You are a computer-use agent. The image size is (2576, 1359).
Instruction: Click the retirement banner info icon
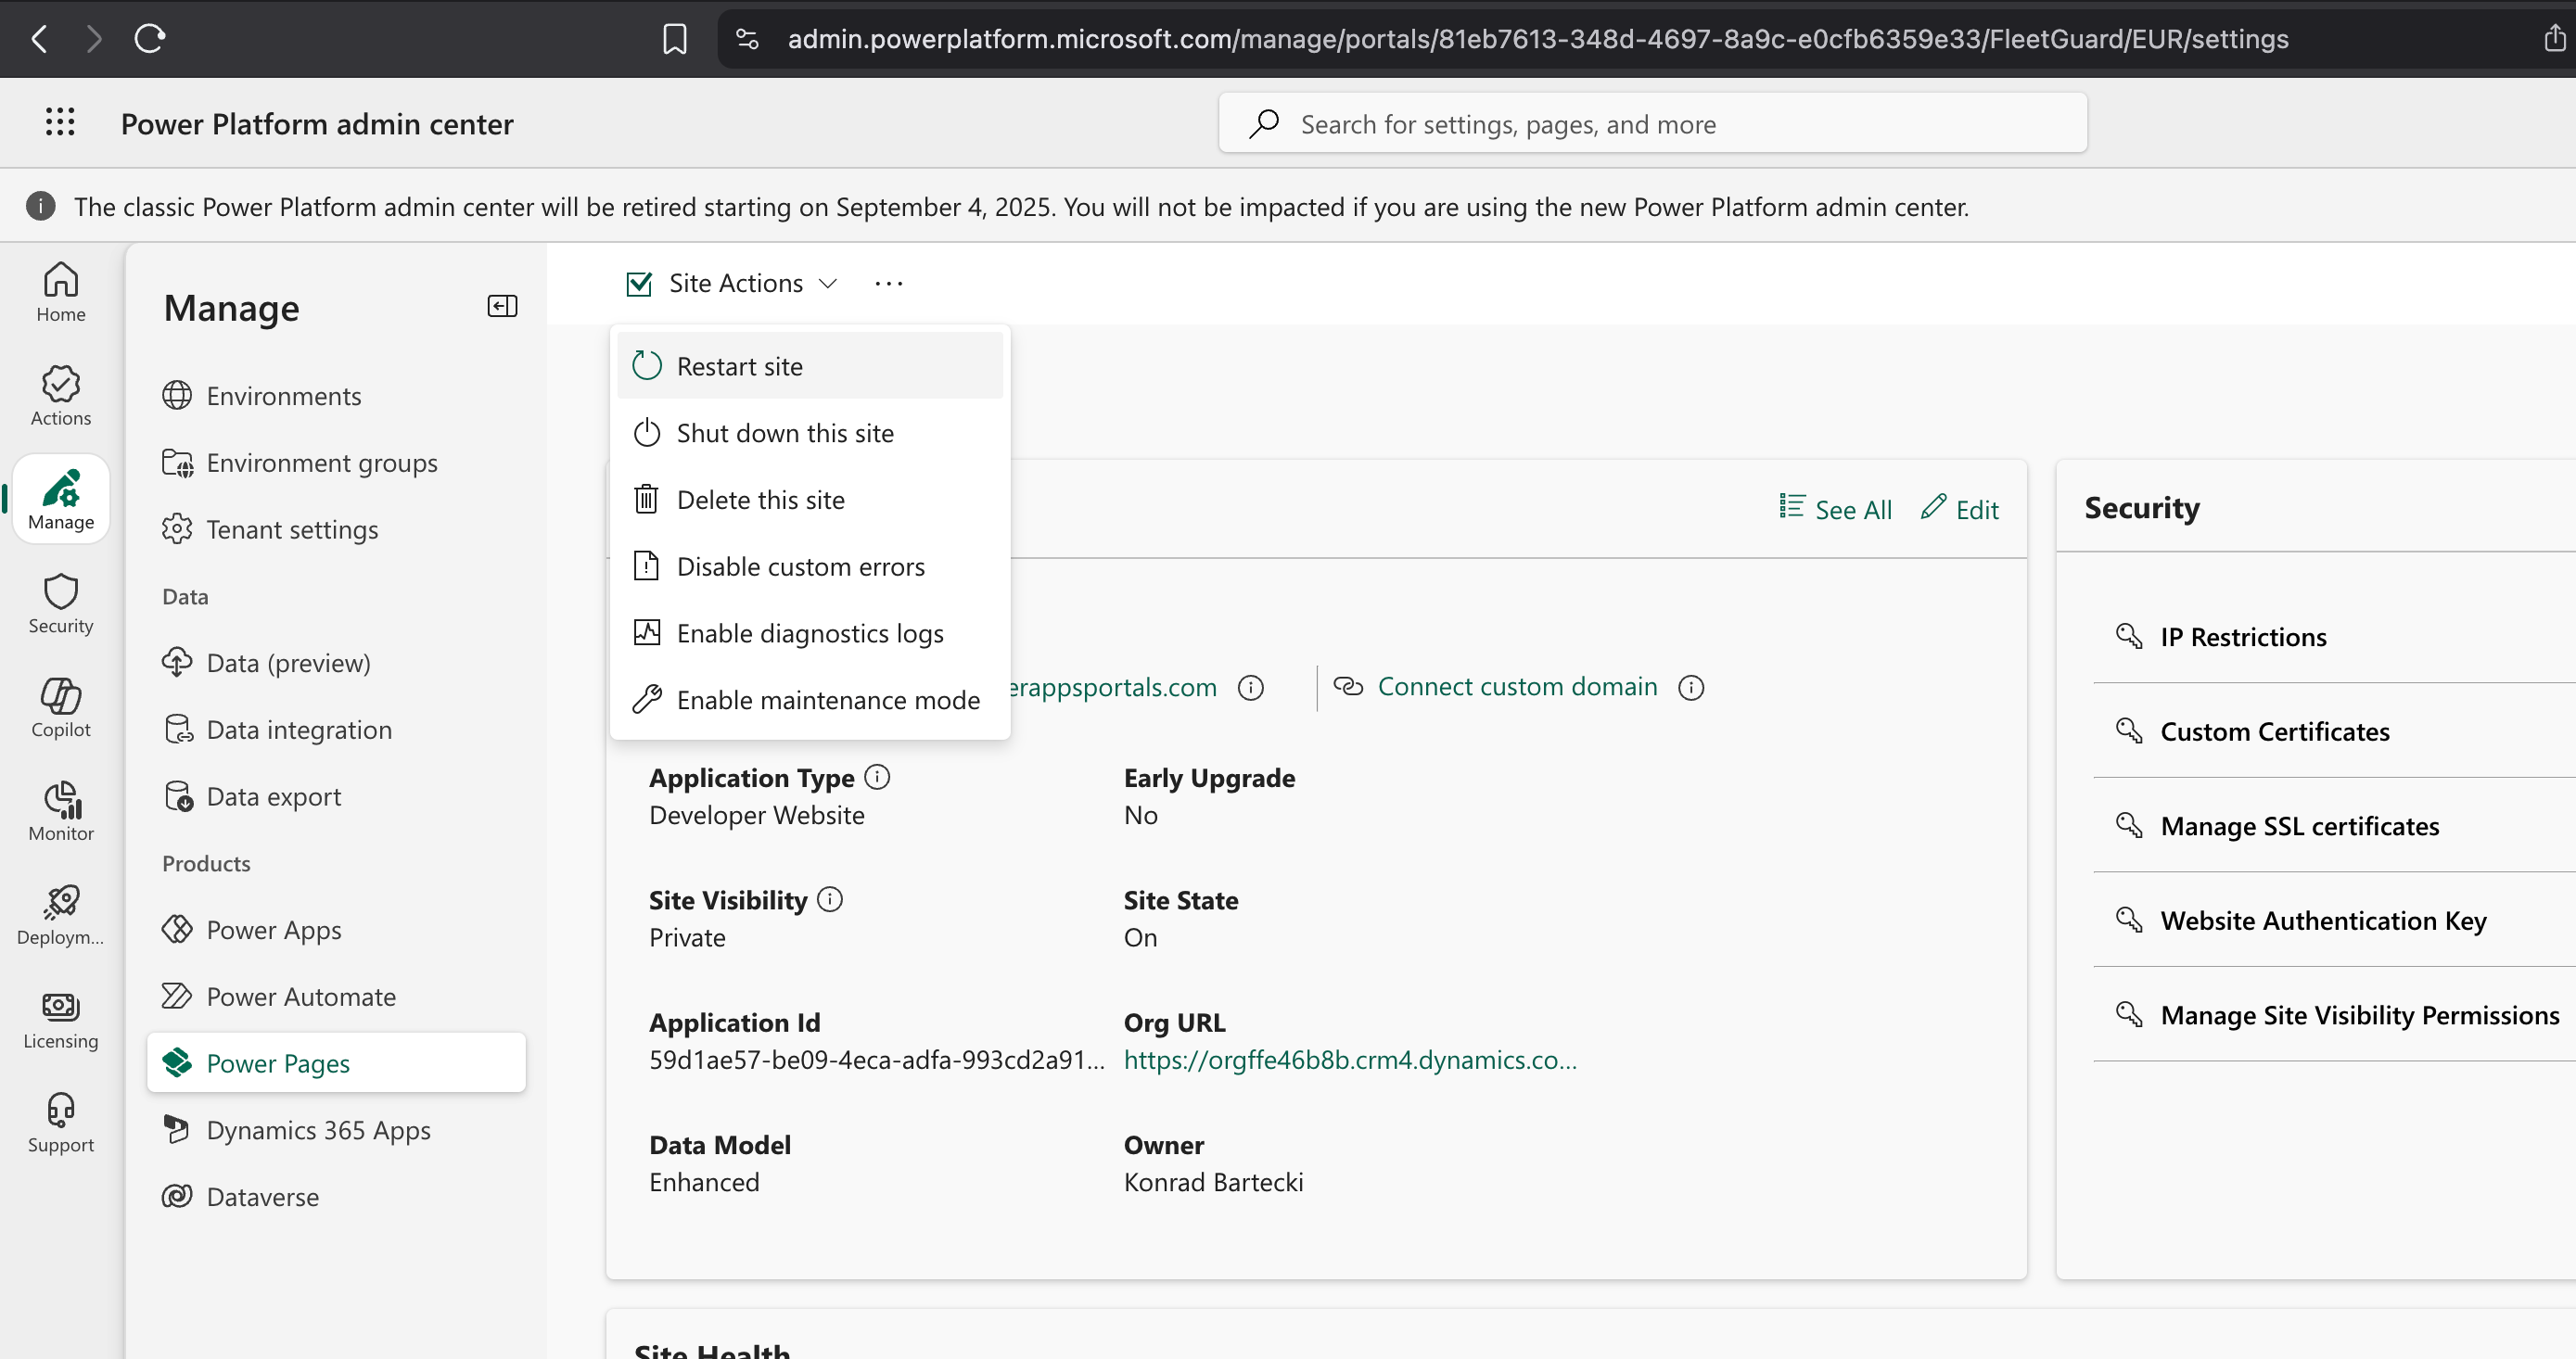[40, 206]
